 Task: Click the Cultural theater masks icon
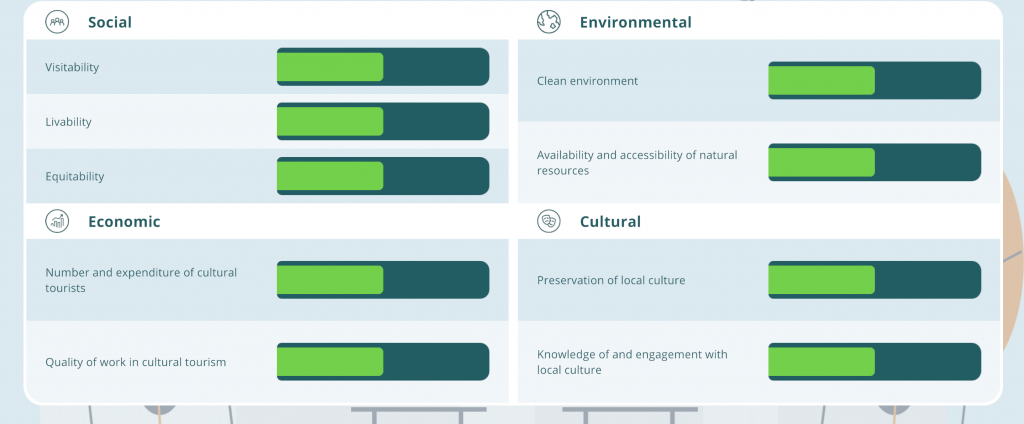(x=549, y=221)
